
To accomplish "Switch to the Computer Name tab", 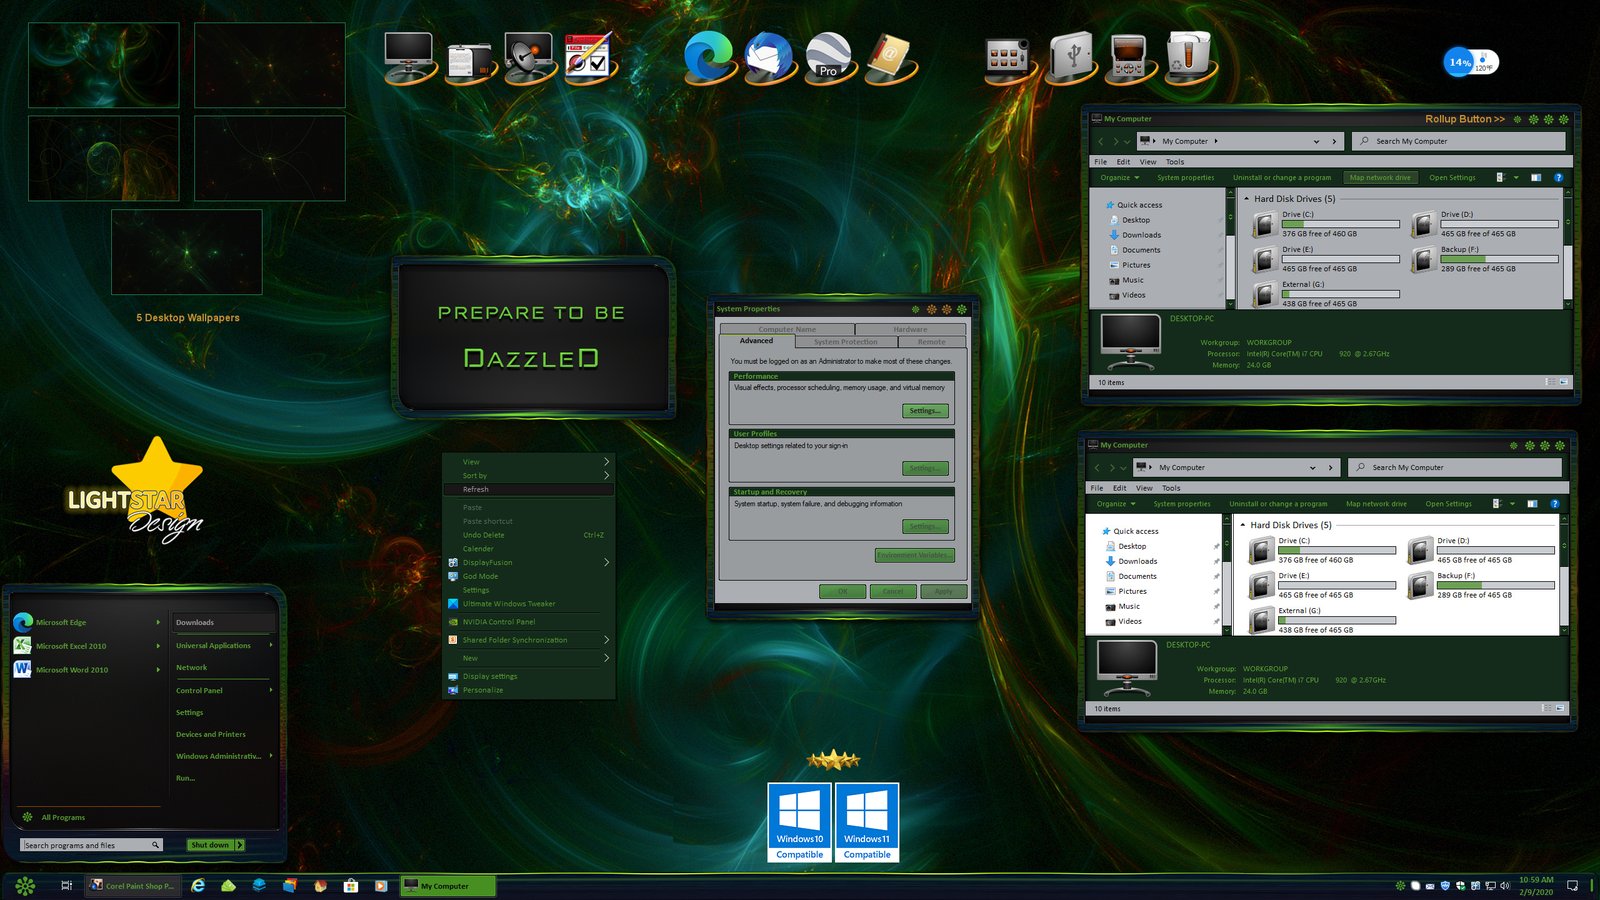I will point(787,329).
